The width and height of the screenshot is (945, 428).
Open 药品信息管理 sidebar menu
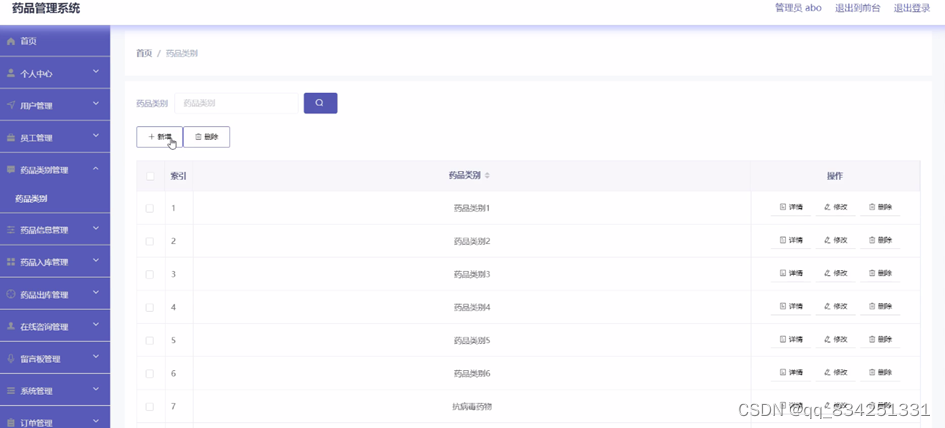click(55, 230)
